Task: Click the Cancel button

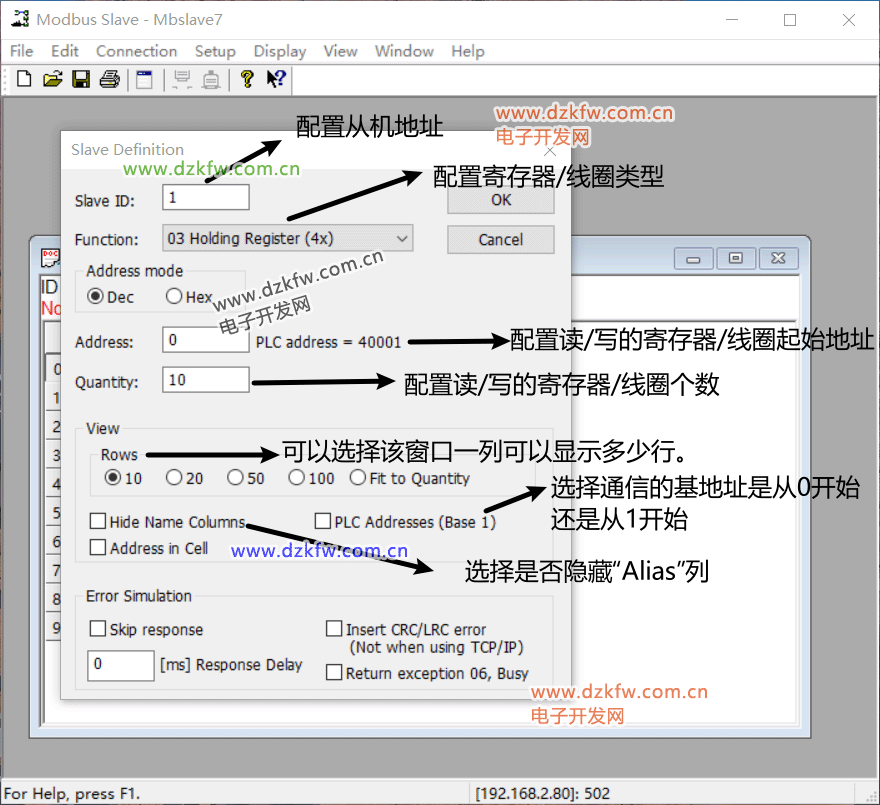Action: coord(500,239)
